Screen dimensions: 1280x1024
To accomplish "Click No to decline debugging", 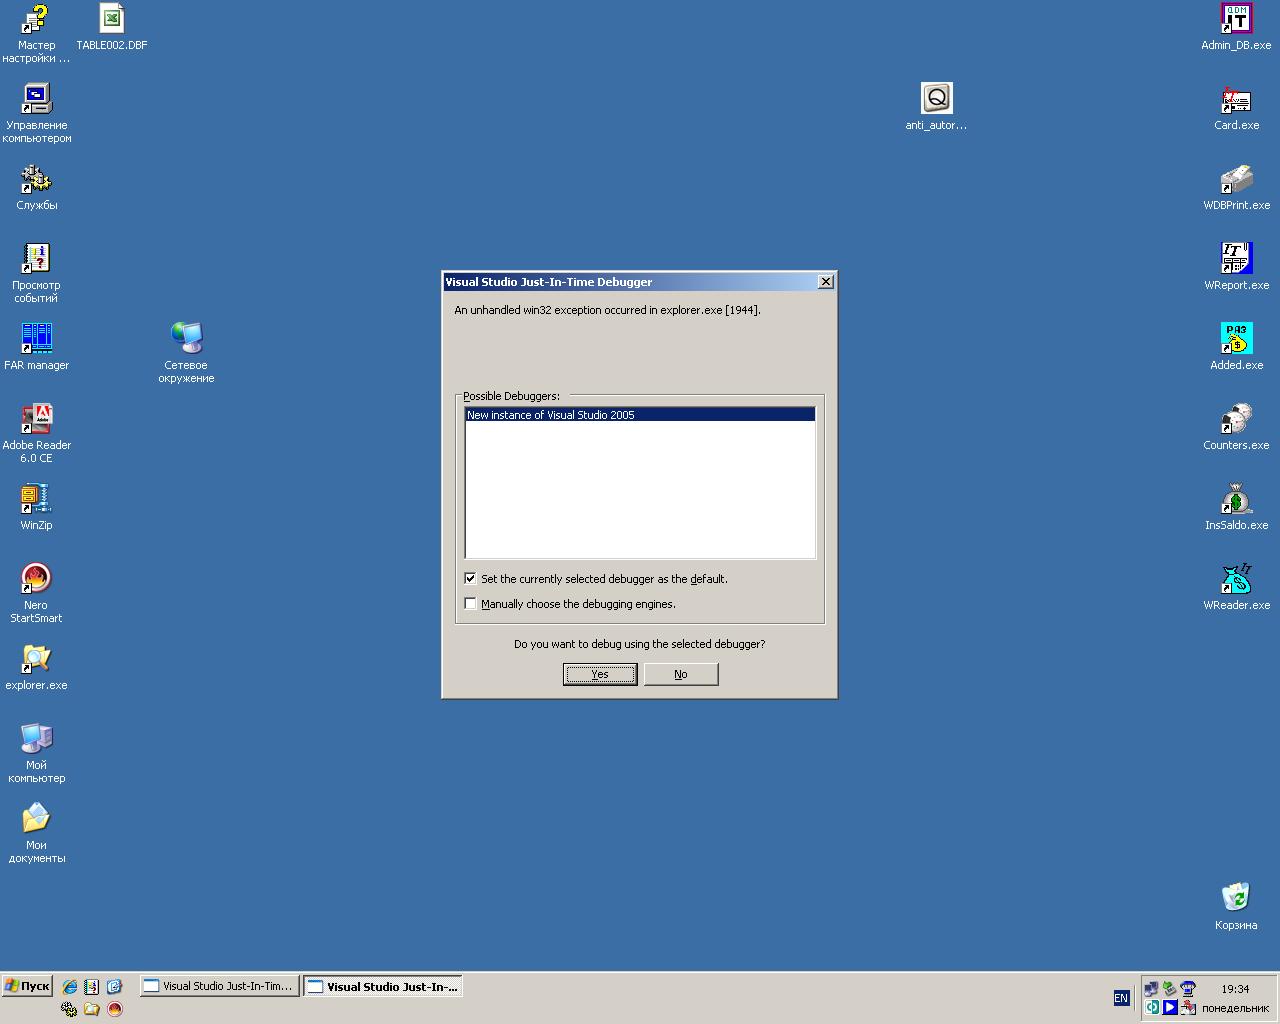I will coord(680,674).
